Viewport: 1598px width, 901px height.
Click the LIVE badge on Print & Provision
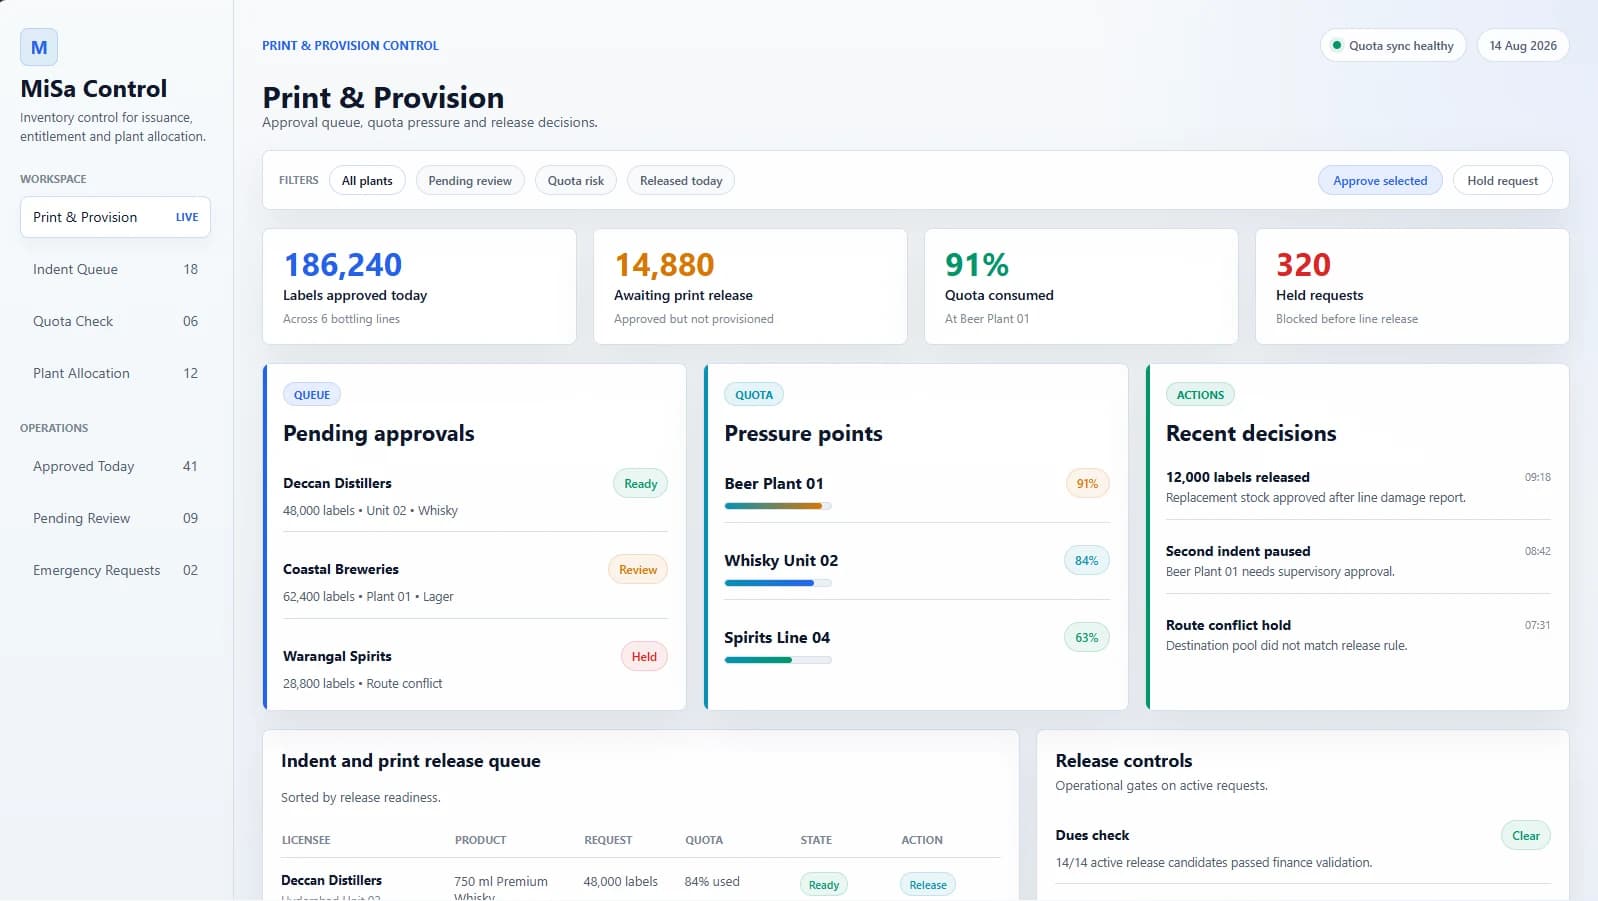pos(187,217)
